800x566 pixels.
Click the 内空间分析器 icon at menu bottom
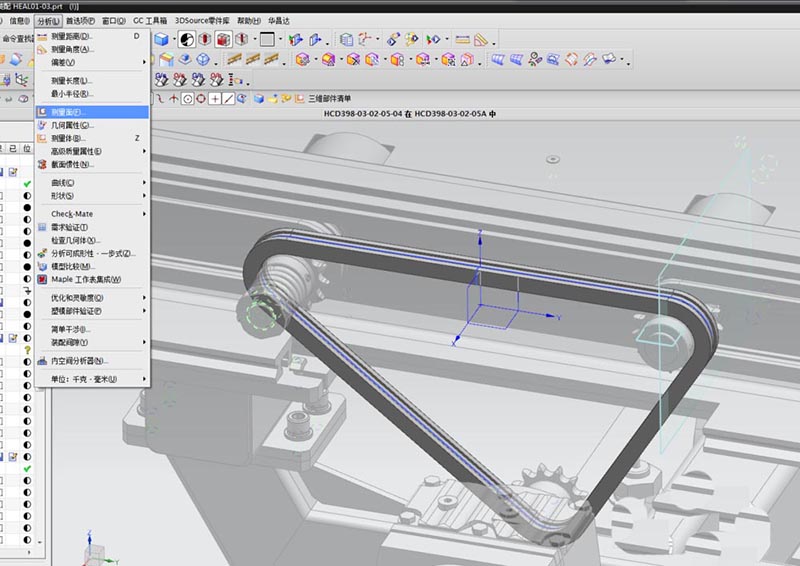pos(42,360)
